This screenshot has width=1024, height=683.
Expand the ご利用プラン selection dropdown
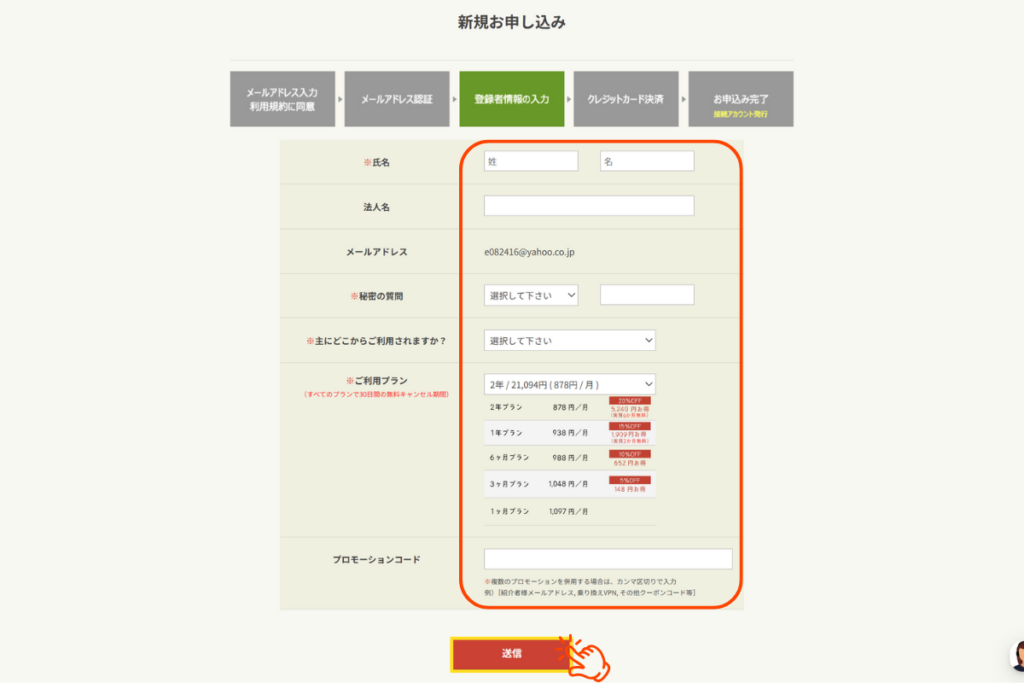coord(569,384)
